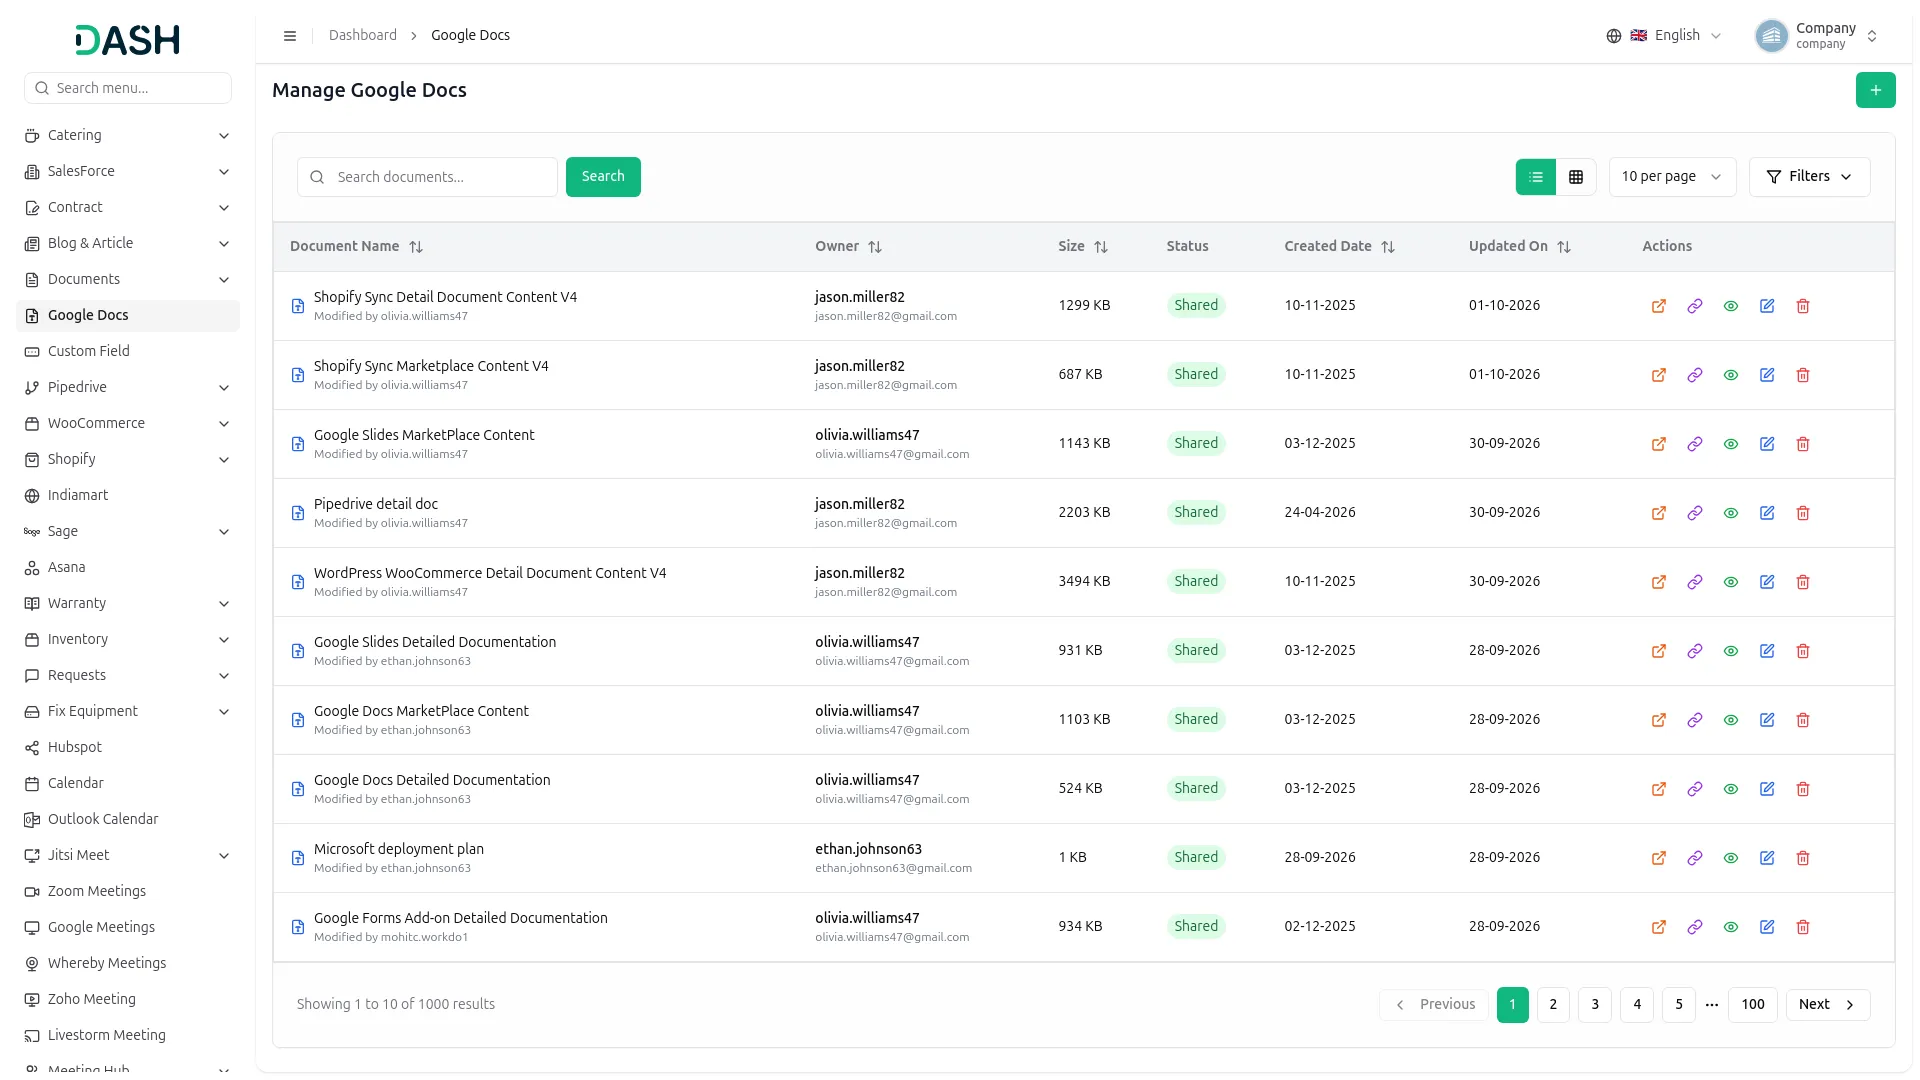Jump to page 100 of results
Viewport: 1920px width, 1080px height.
click(x=1752, y=1005)
